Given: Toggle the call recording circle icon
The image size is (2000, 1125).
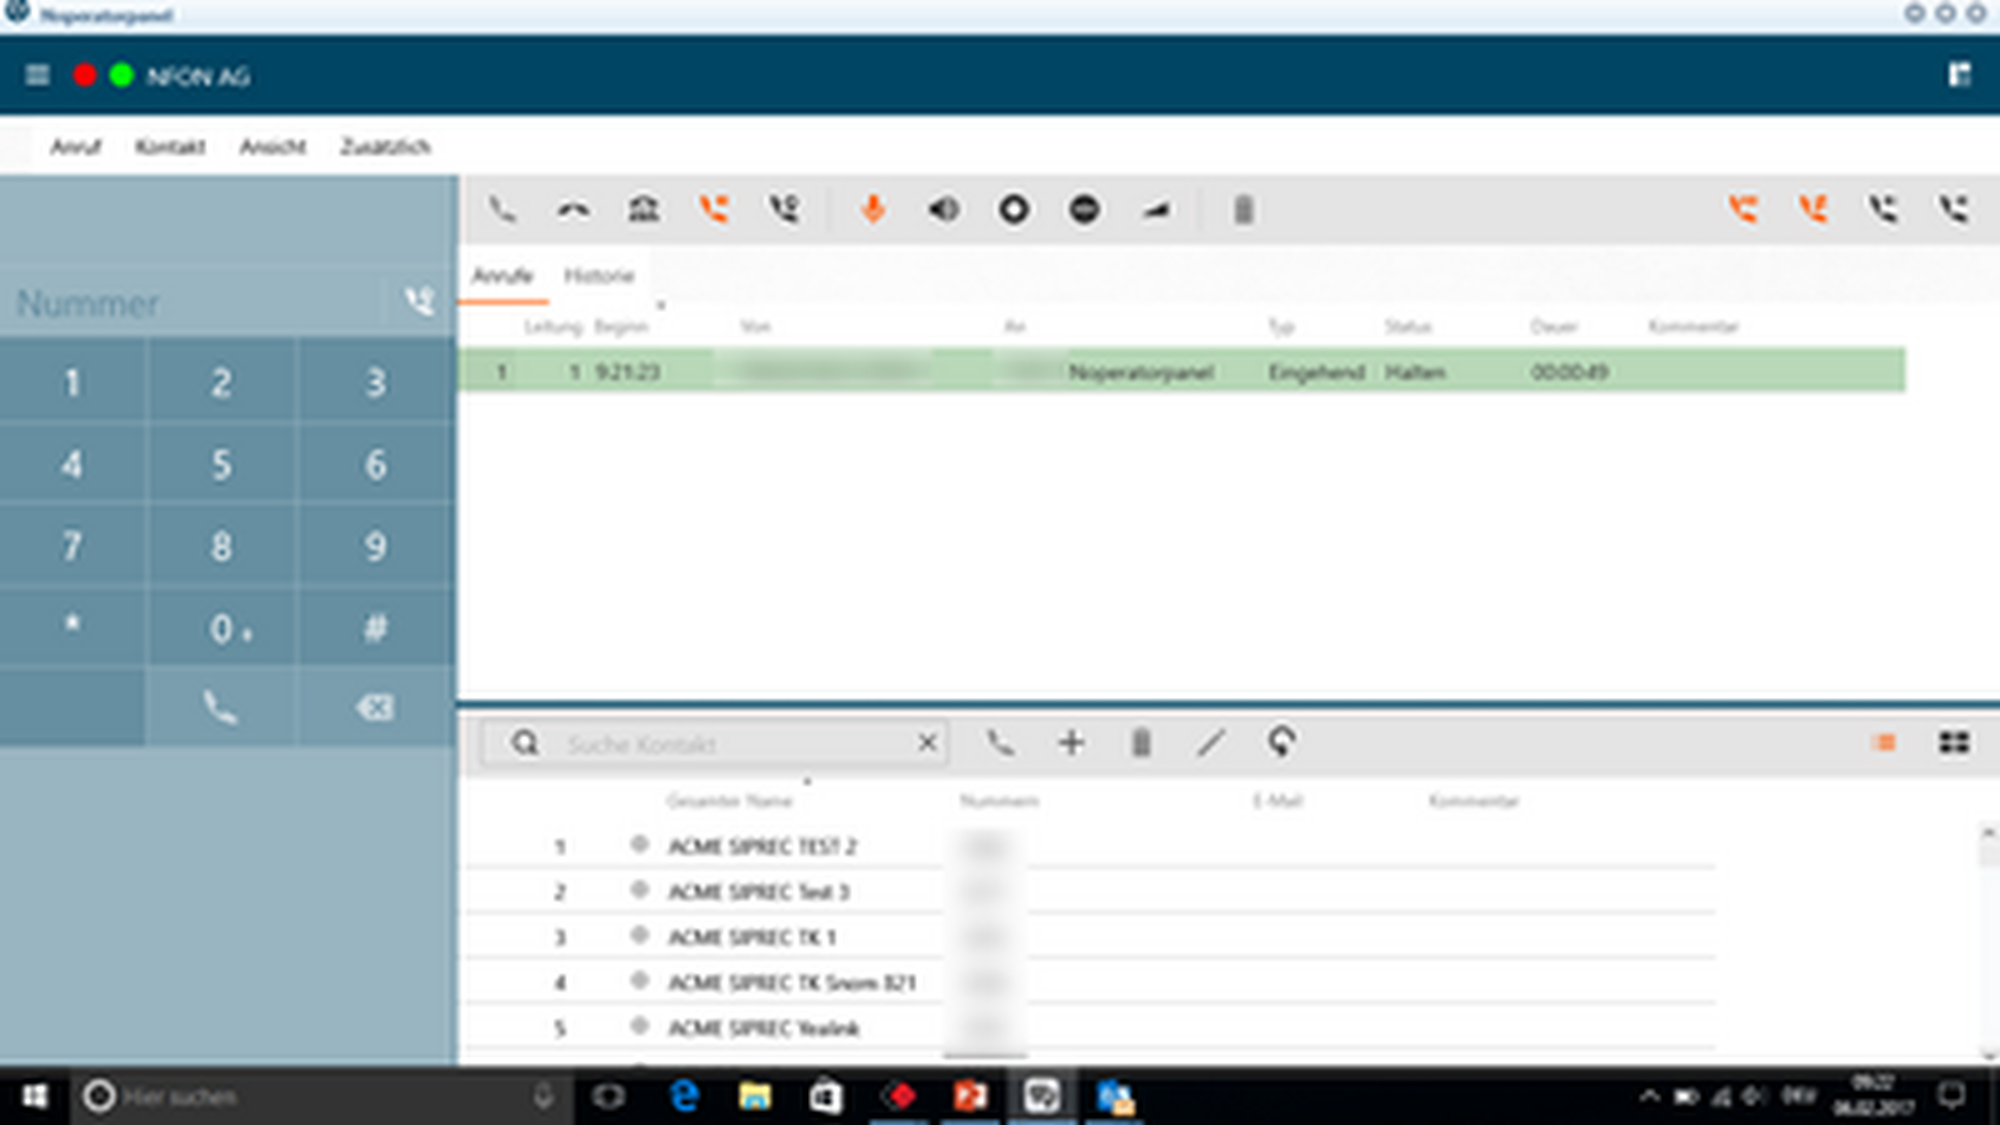Looking at the screenshot, I should tap(1014, 210).
